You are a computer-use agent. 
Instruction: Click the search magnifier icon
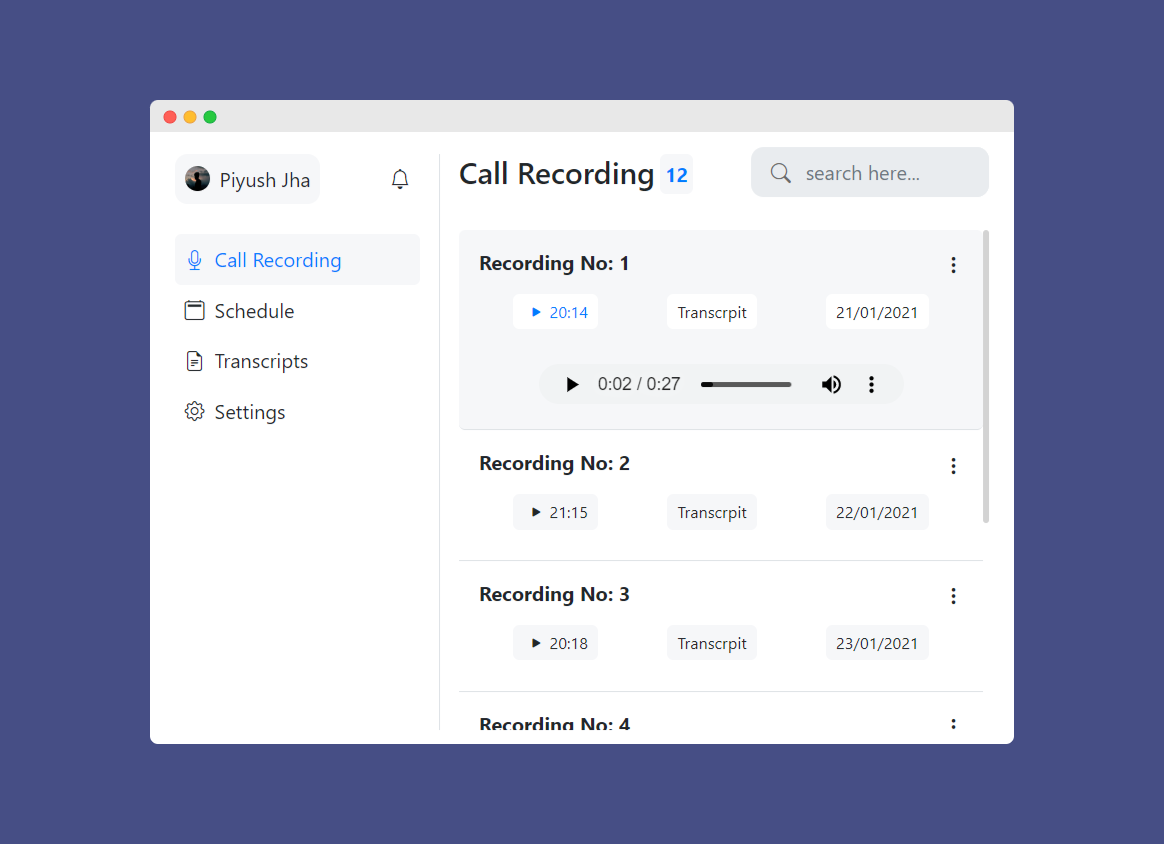781,172
